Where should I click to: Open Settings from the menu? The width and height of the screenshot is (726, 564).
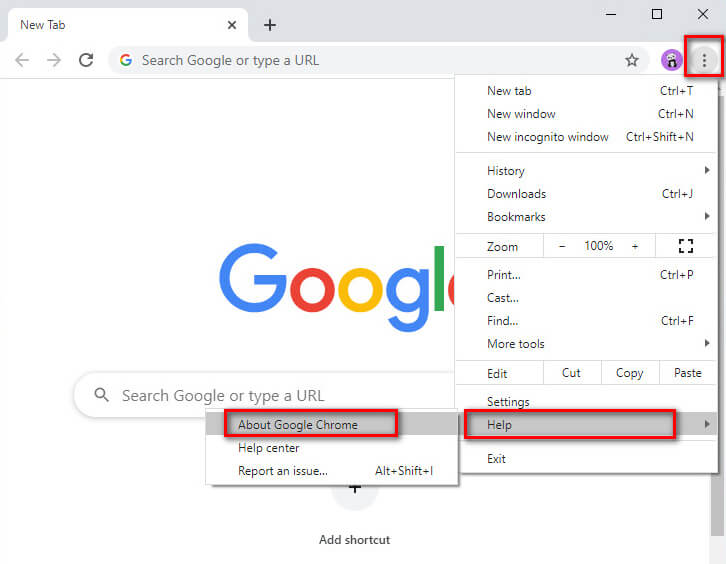586,401
